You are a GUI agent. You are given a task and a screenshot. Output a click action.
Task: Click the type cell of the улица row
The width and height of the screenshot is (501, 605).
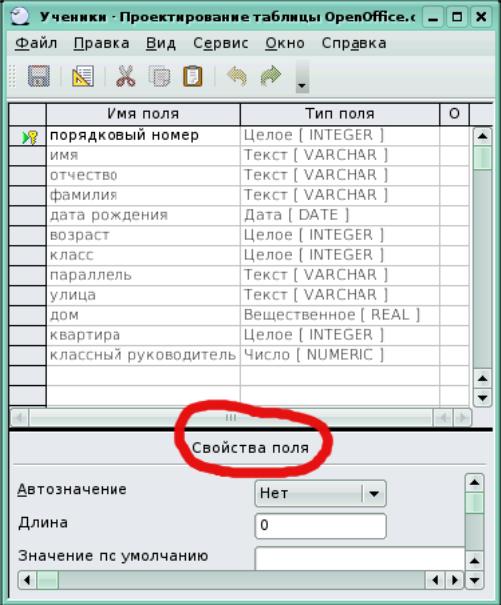[x=340, y=296]
